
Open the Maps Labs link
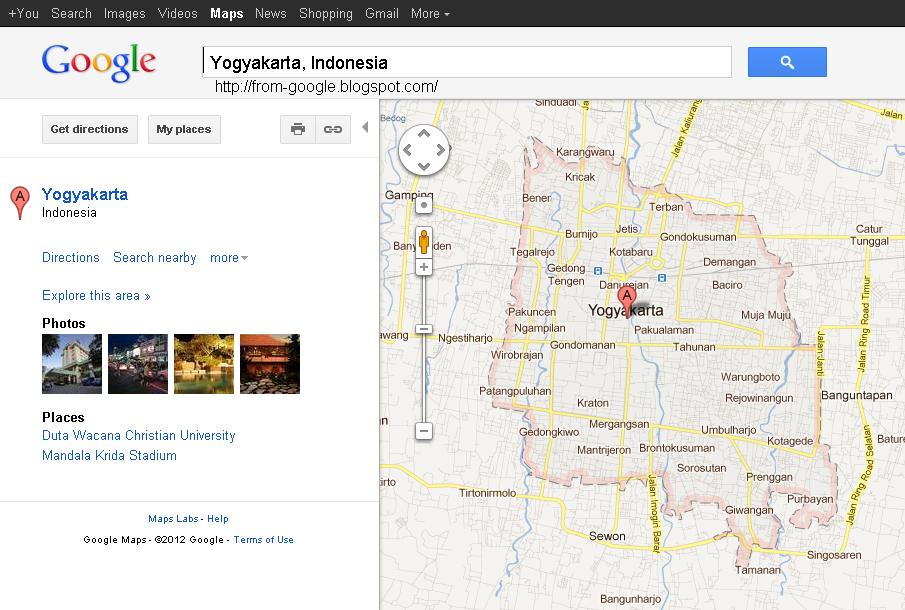pyautogui.click(x=173, y=519)
